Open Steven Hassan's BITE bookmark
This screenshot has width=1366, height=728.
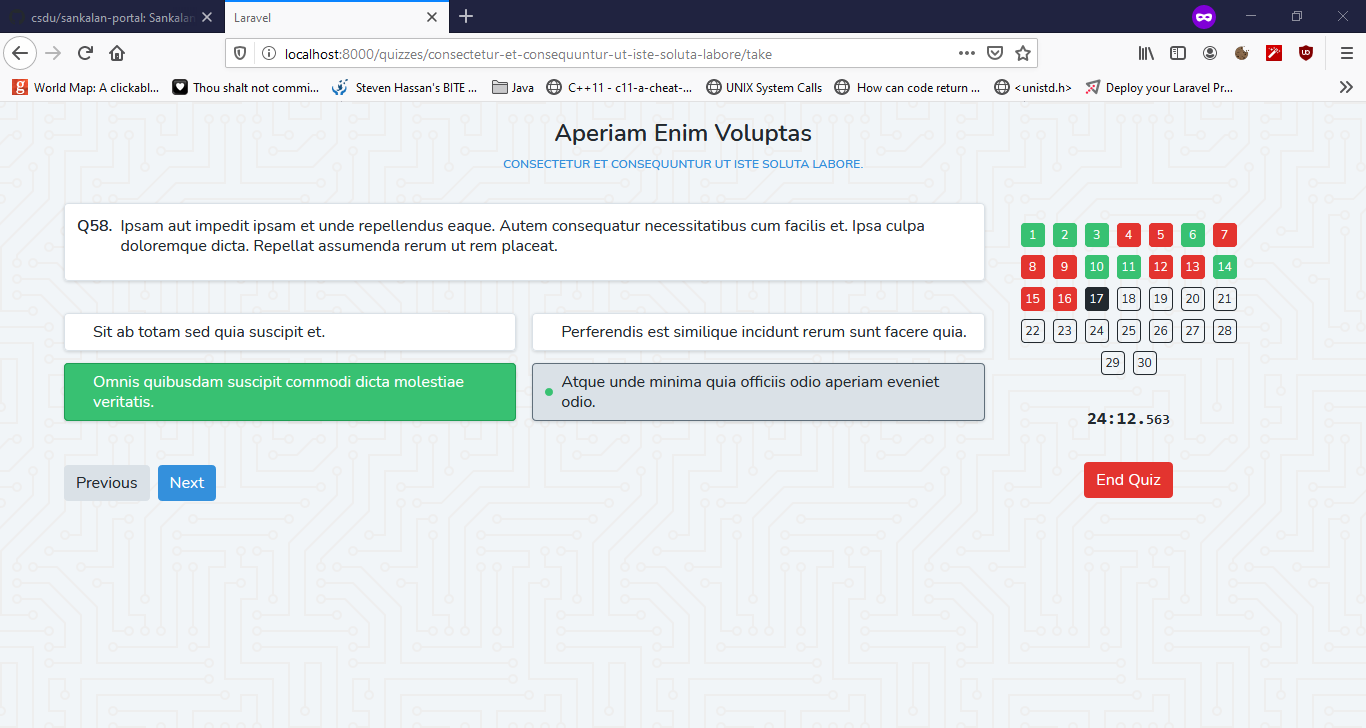pos(405,87)
